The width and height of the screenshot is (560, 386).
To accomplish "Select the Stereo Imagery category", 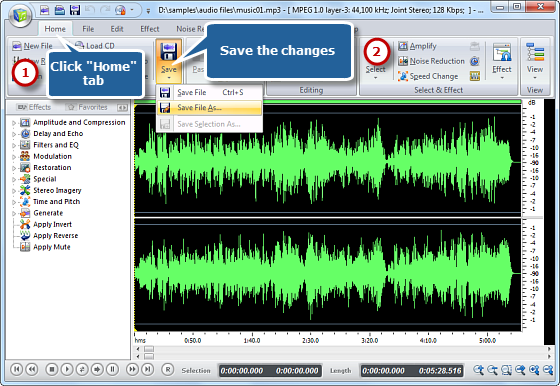I will (x=57, y=190).
